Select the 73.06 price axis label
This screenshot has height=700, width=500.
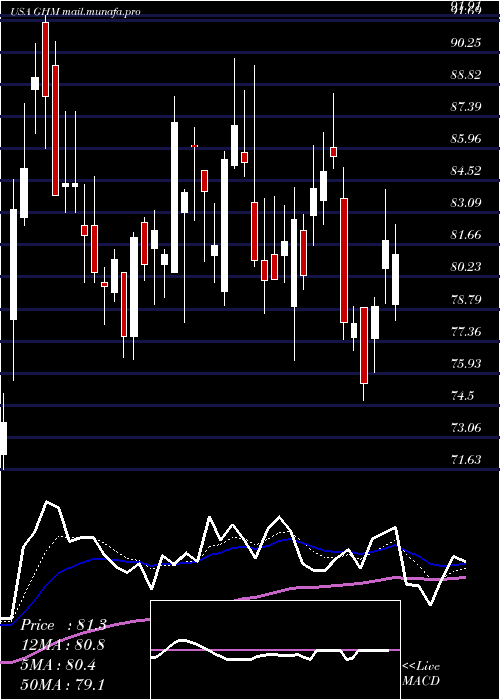click(466, 428)
